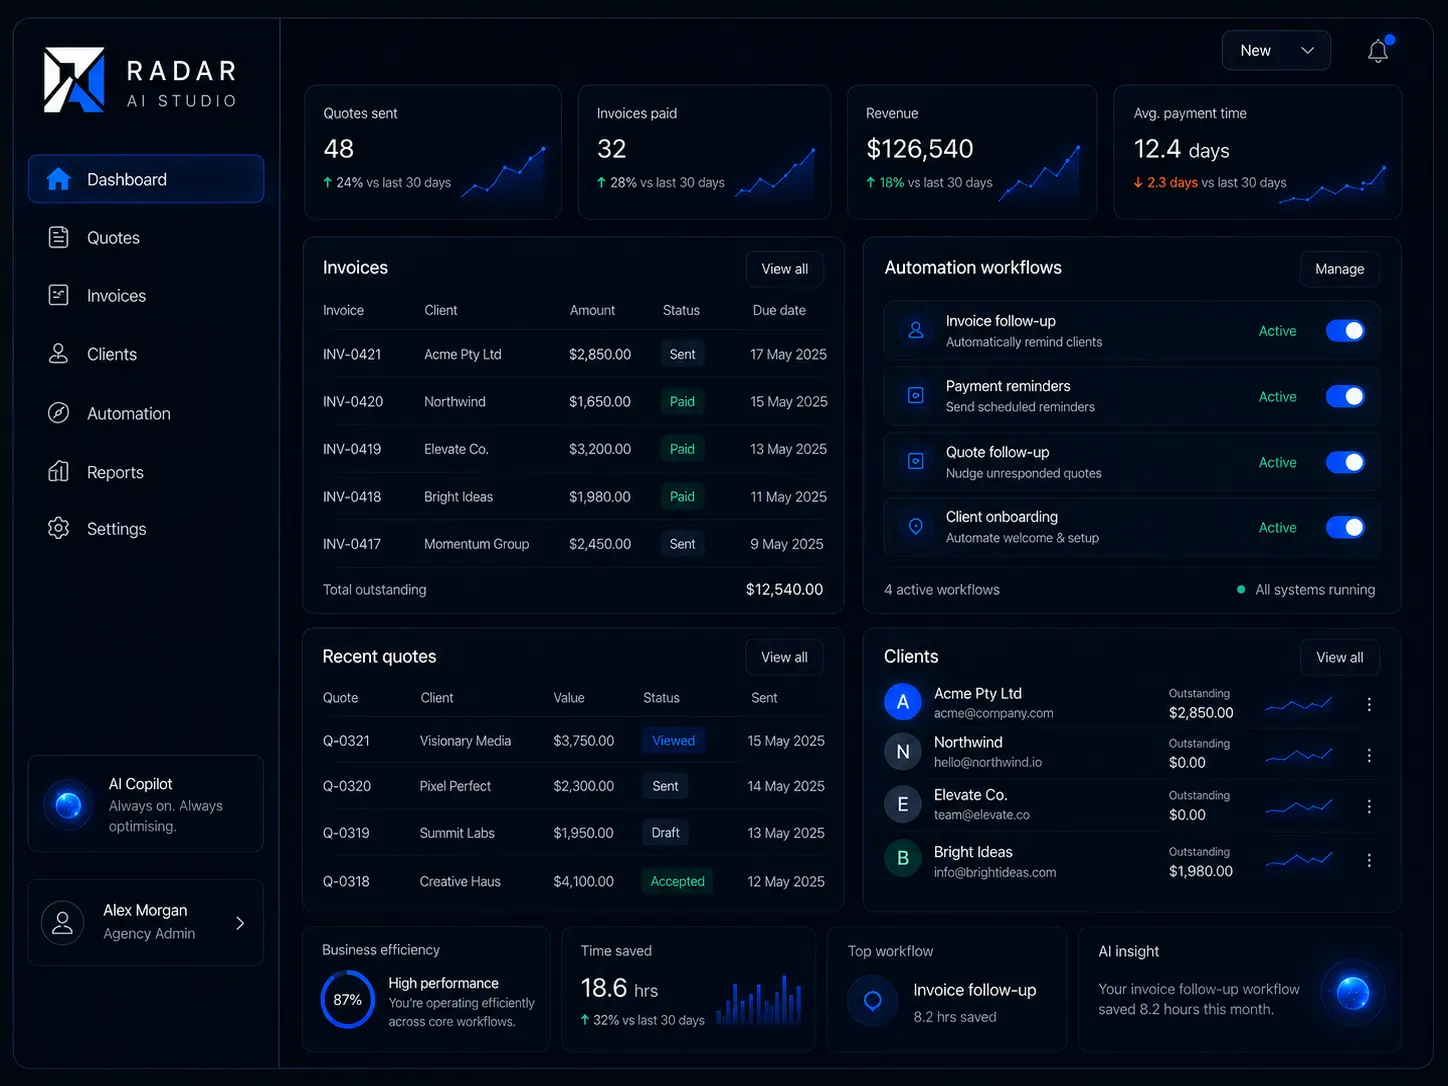This screenshot has height=1086, width=1448.
Task: Navigate to Automation in the sidebar
Action: (146, 413)
